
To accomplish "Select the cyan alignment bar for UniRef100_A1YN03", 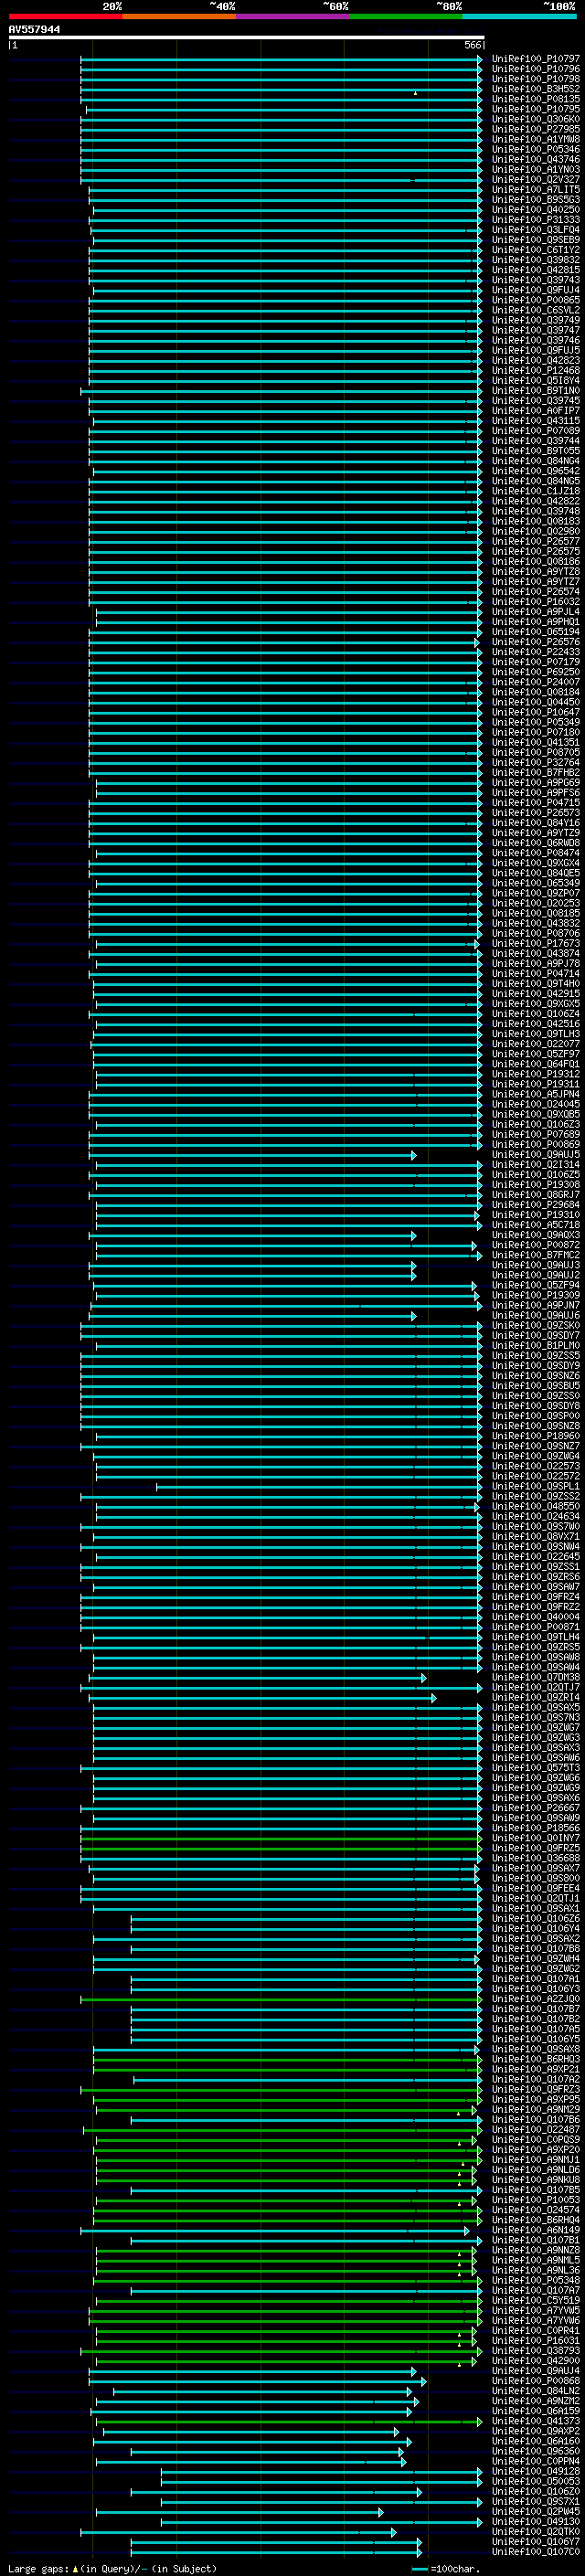I will [x=282, y=169].
